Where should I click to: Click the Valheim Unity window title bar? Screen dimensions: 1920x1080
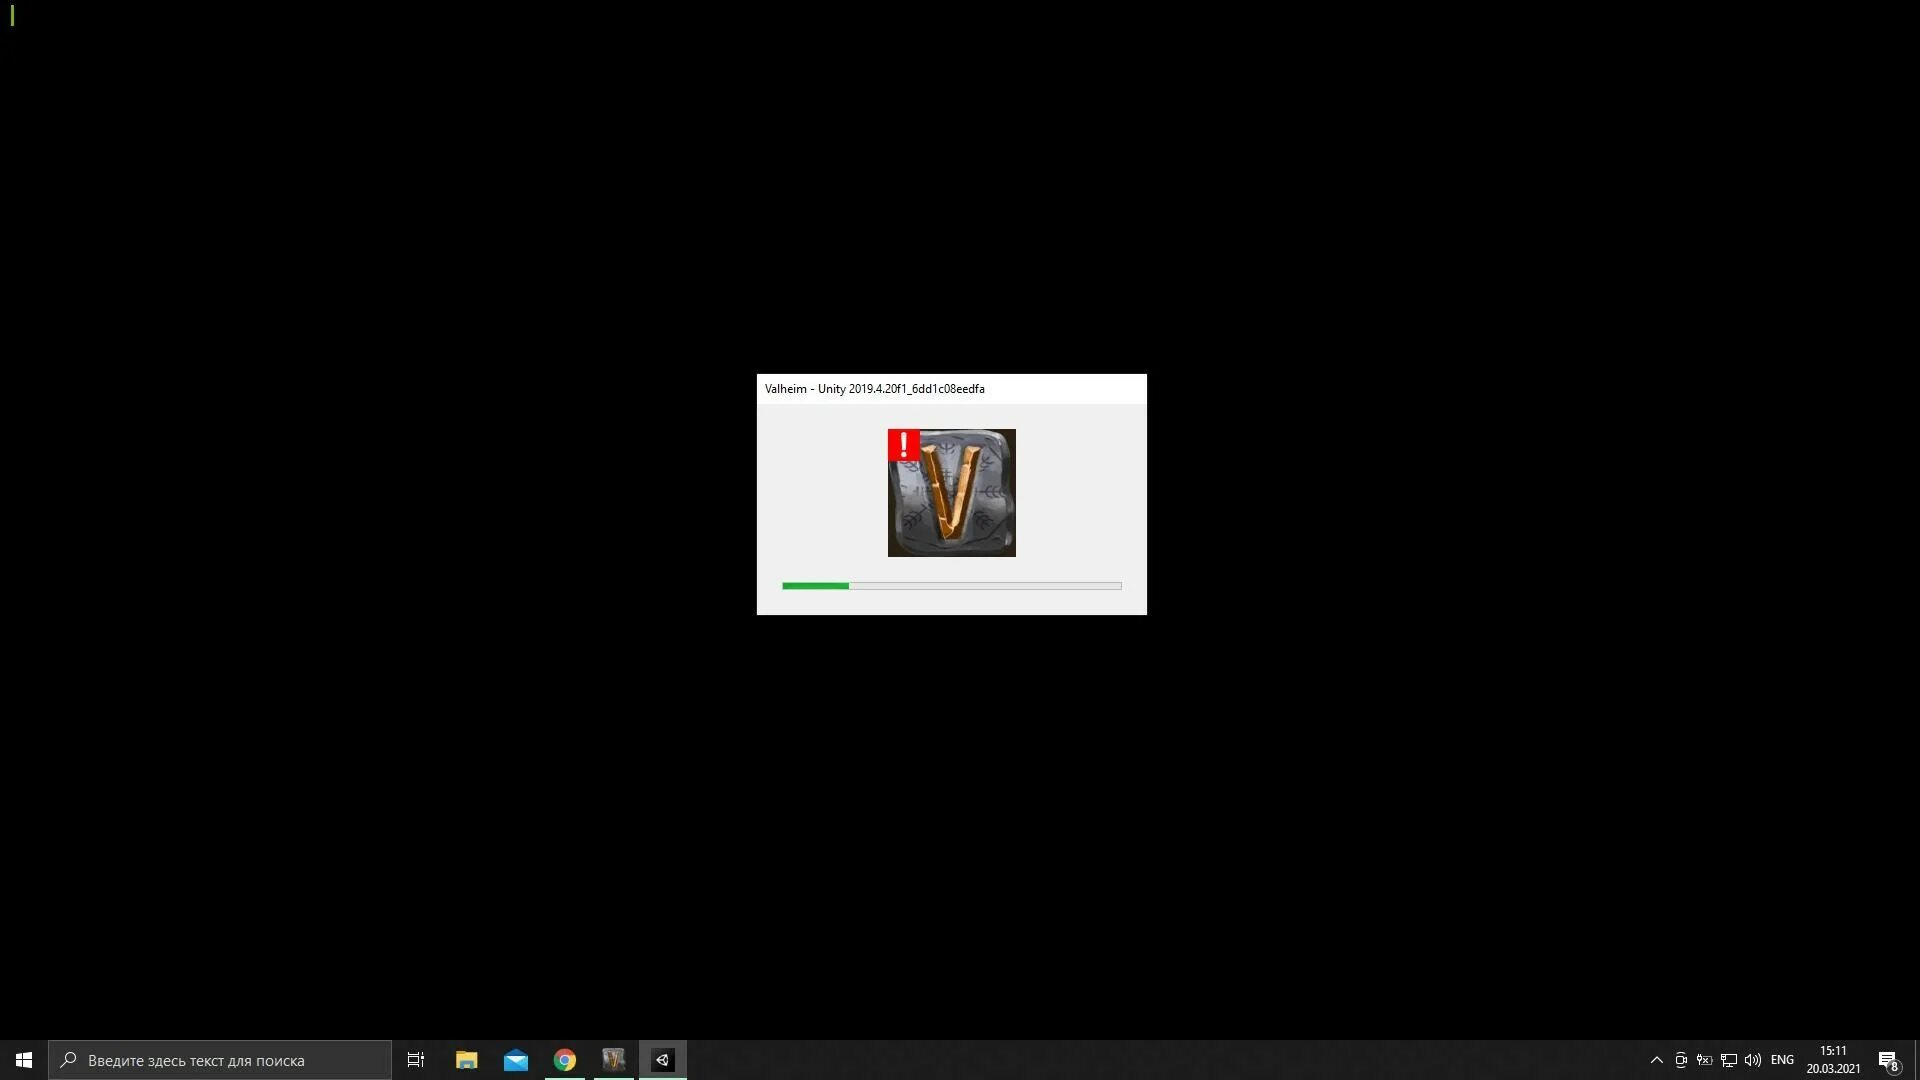click(950, 389)
